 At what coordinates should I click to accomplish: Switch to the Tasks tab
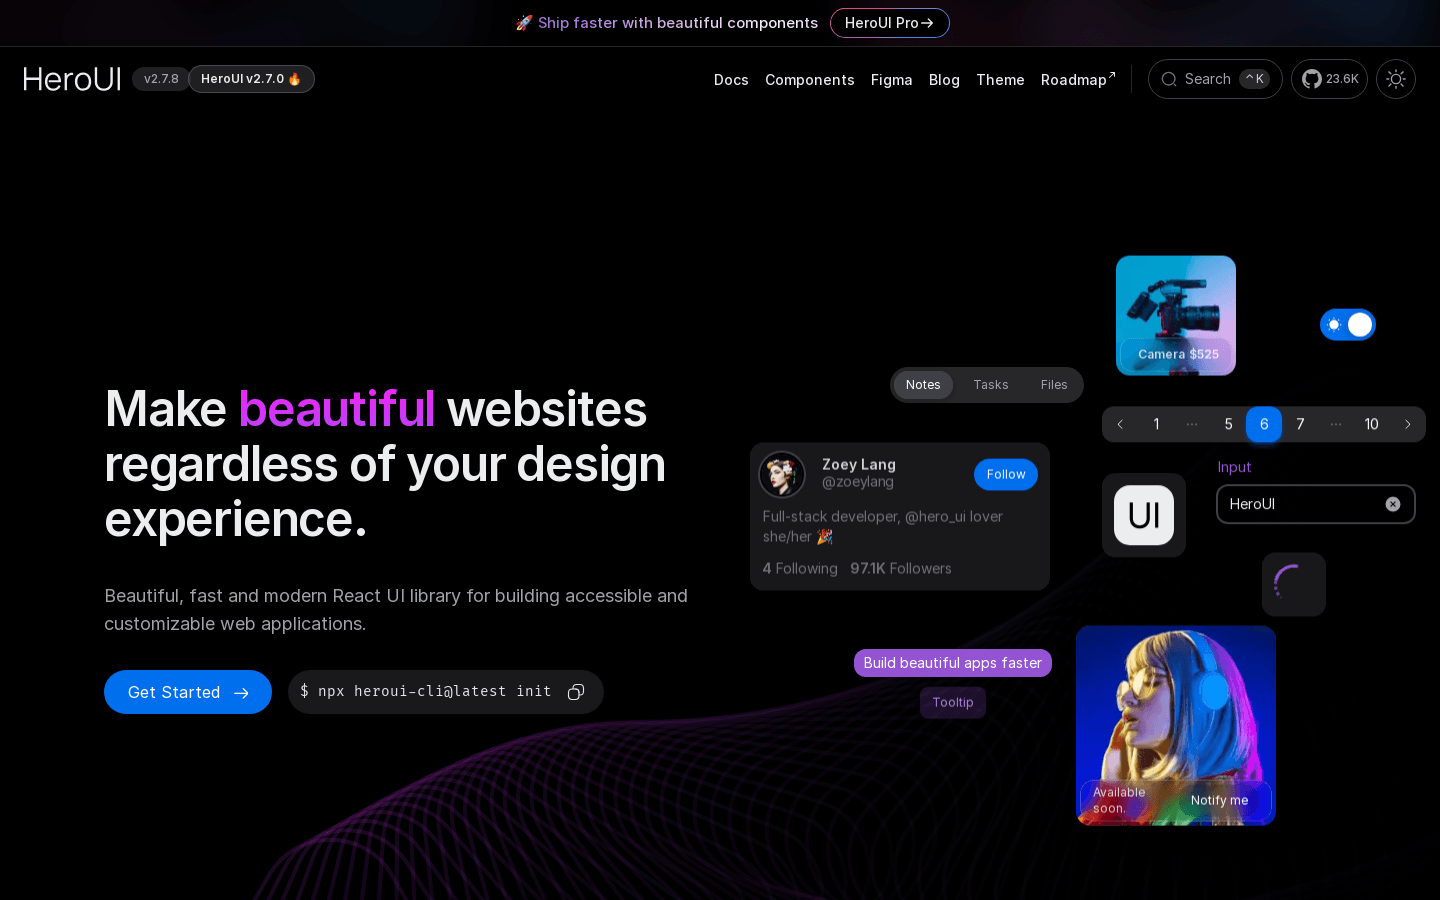click(991, 385)
